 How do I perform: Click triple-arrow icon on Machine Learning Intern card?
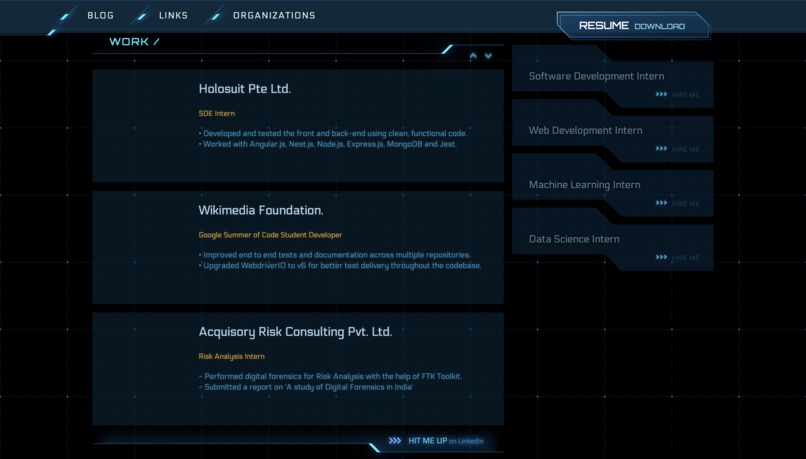tap(662, 203)
